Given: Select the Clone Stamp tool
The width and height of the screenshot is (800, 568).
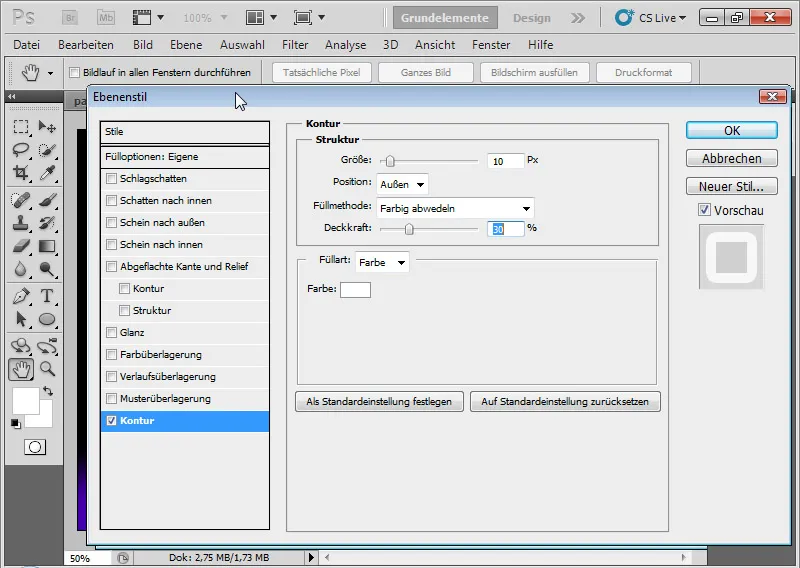Looking at the screenshot, I should [21, 223].
